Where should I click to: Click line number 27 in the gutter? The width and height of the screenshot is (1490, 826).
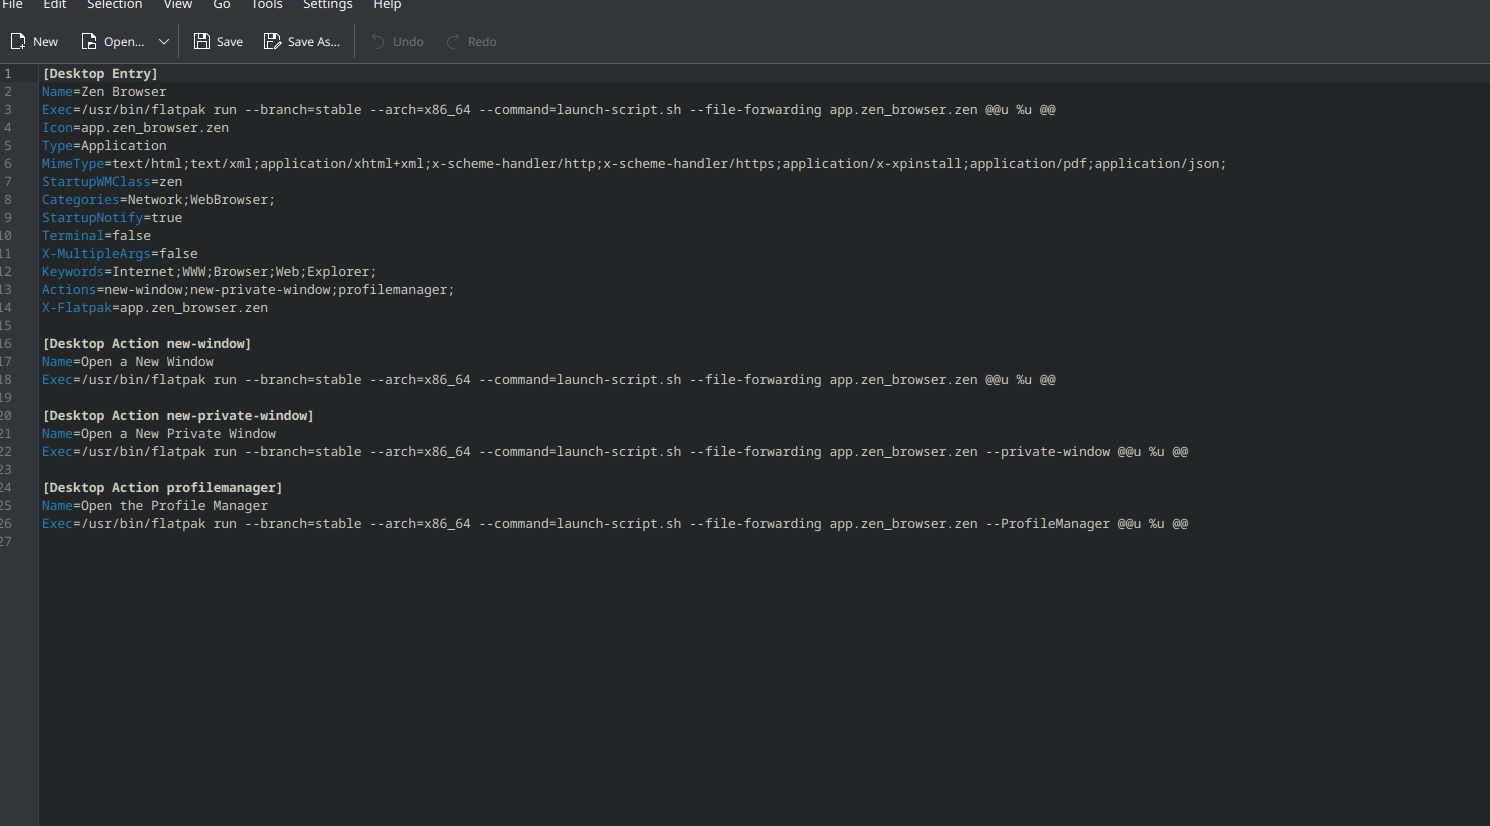tap(6, 542)
